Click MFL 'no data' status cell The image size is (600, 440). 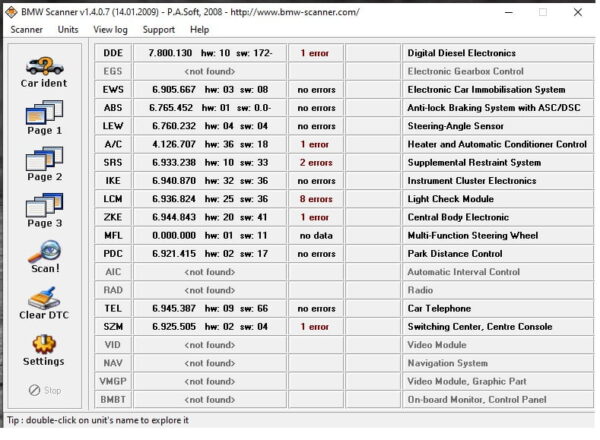point(316,235)
